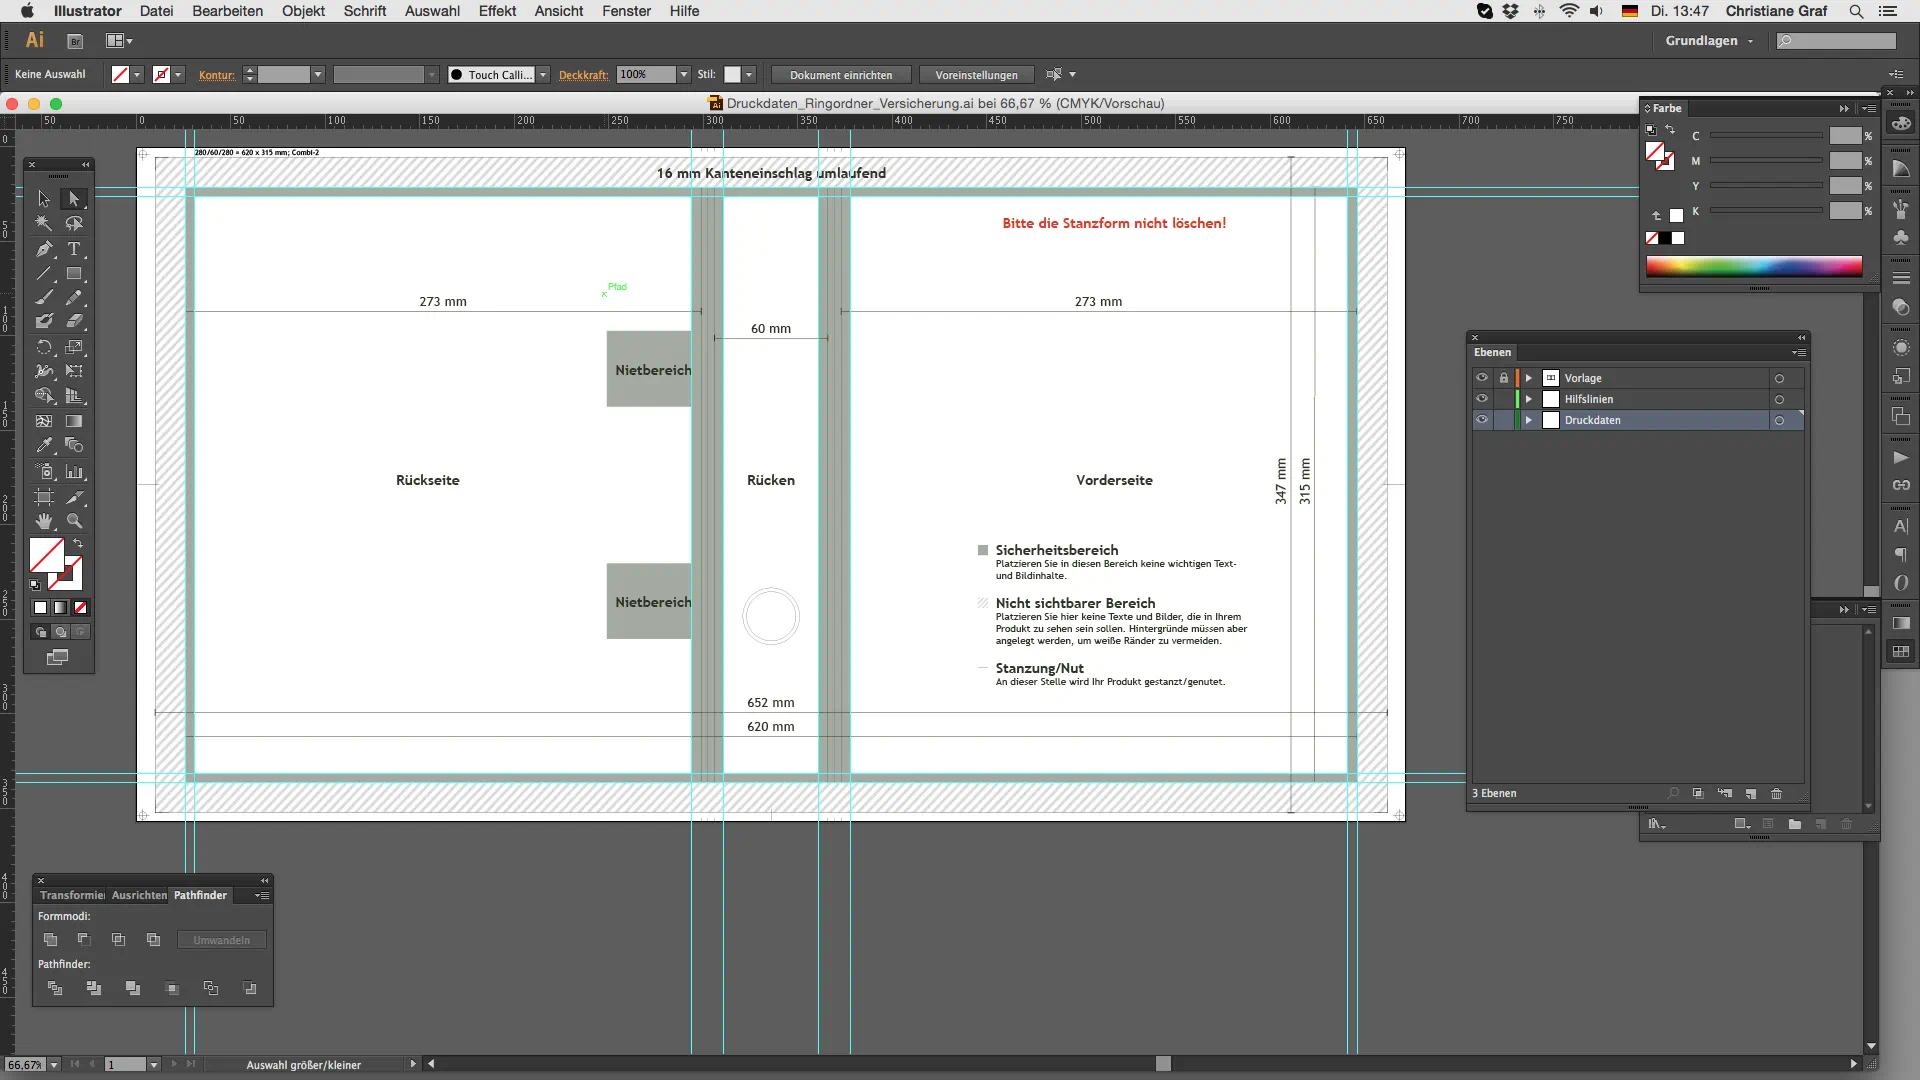The width and height of the screenshot is (1920, 1080).
Task: Select the Type tool
Action: click(x=74, y=249)
